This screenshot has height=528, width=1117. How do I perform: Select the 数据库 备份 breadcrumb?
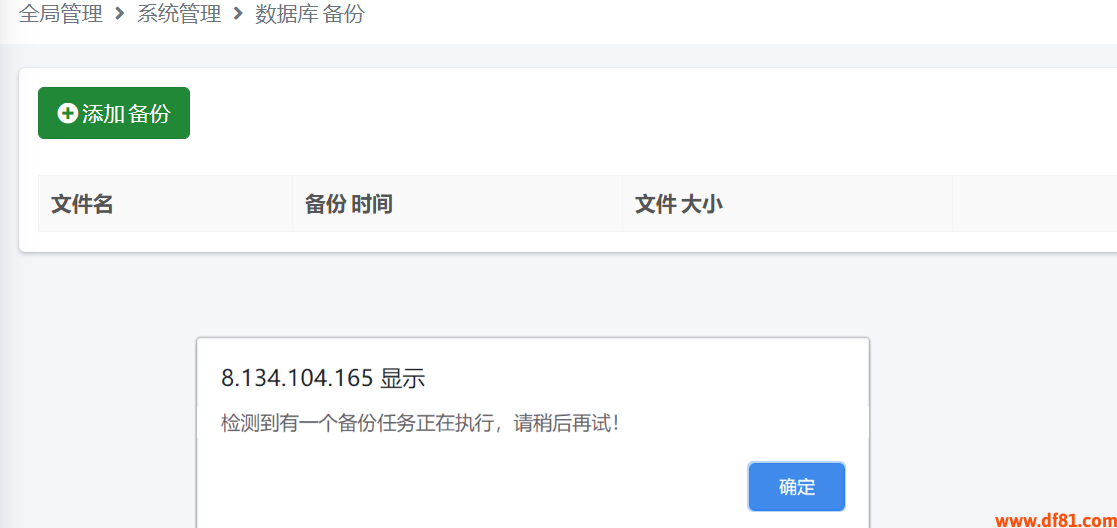(x=310, y=14)
